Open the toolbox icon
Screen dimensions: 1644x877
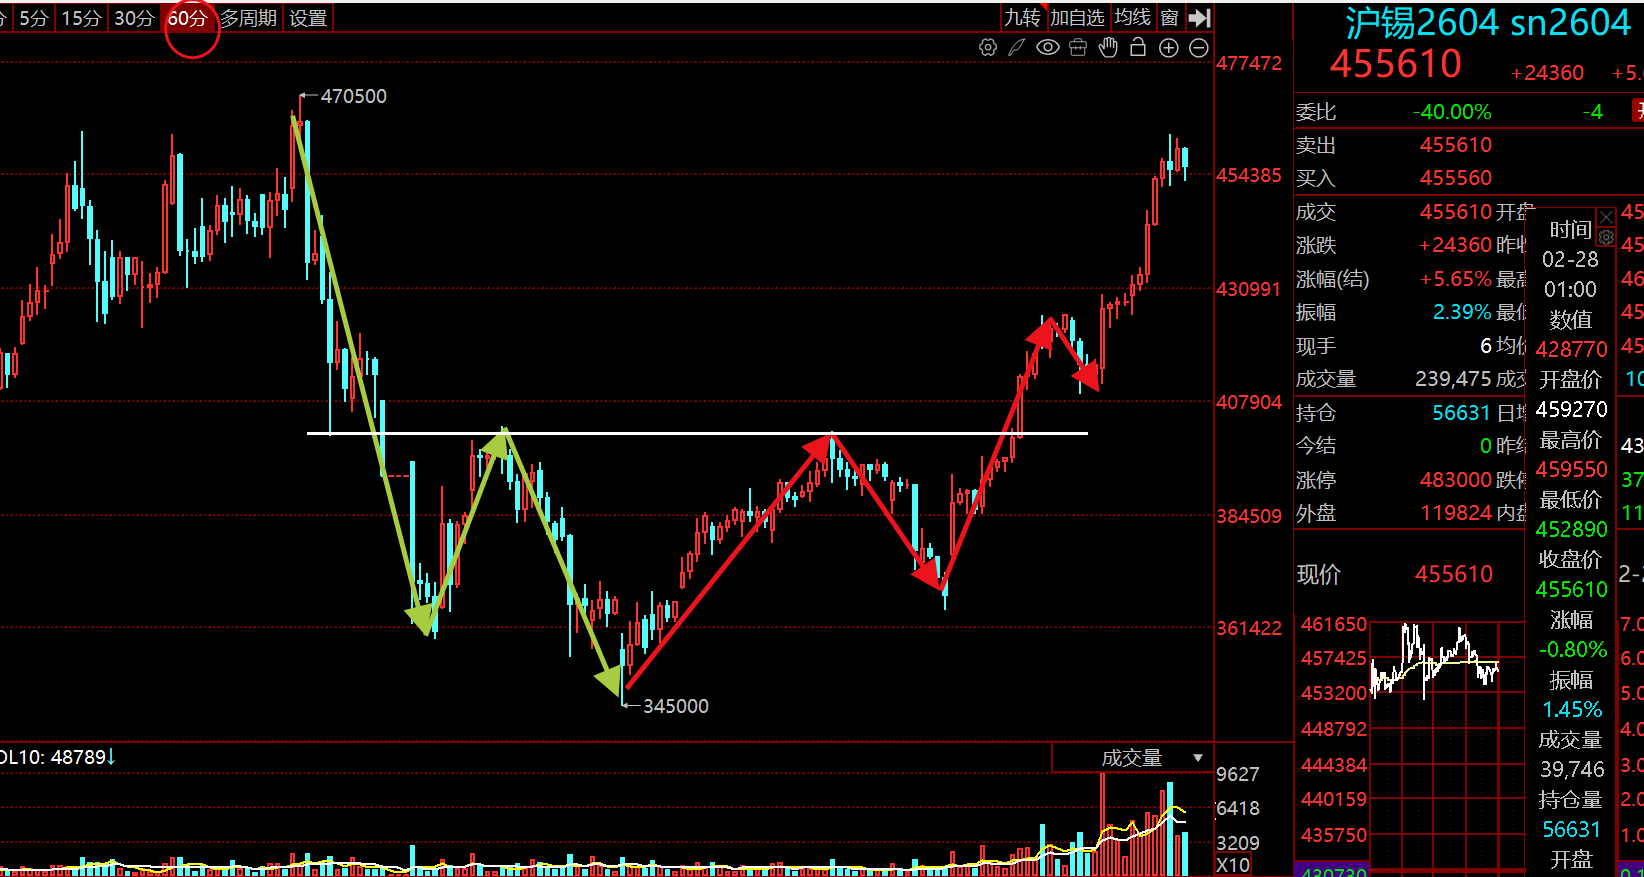tap(1078, 47)
